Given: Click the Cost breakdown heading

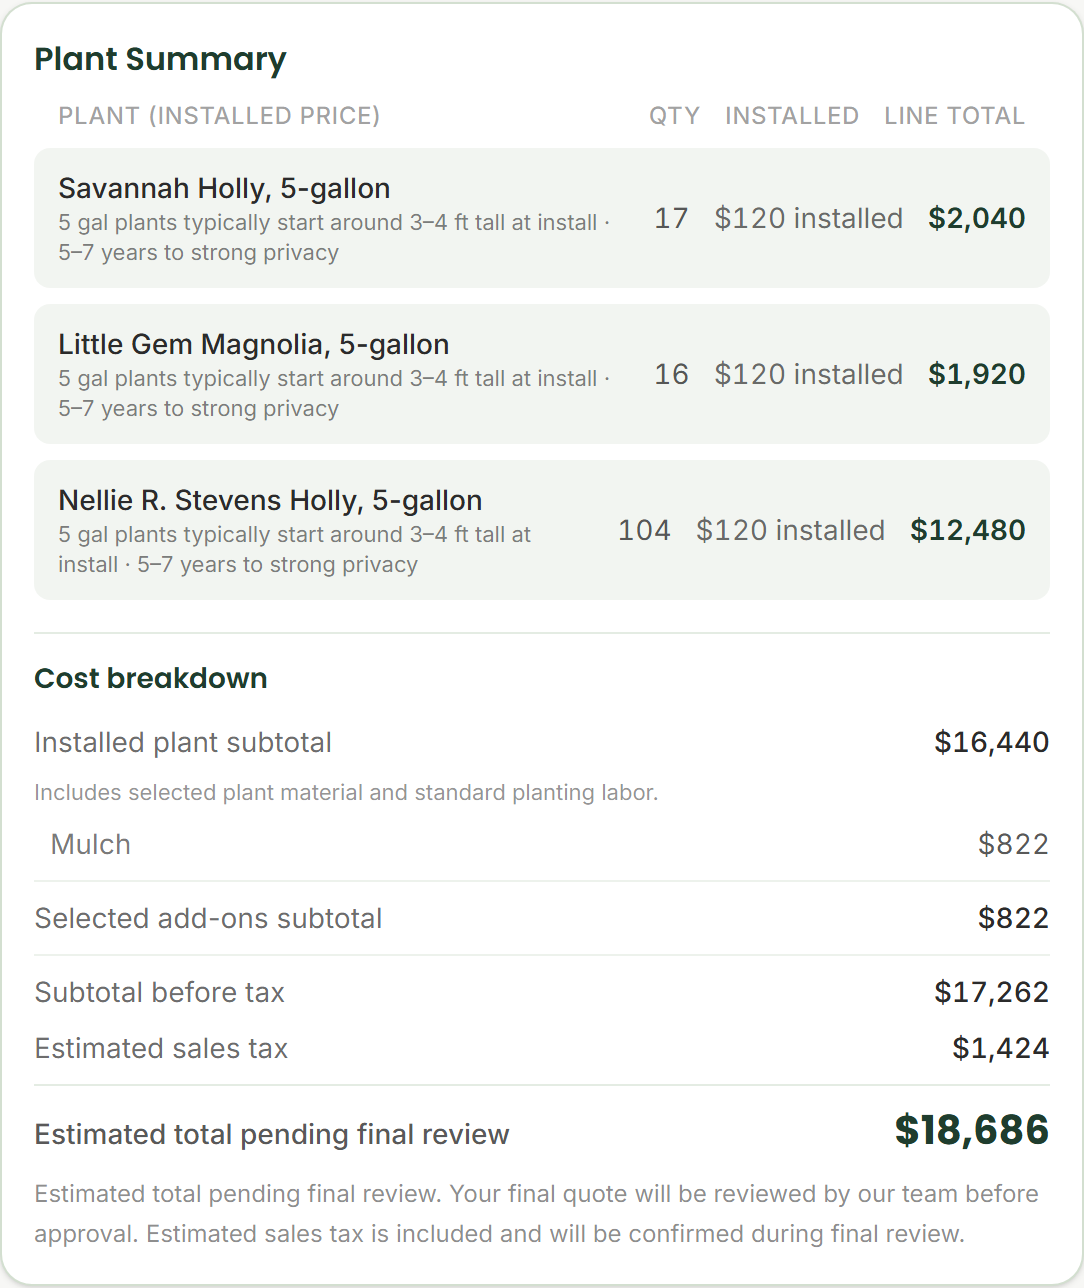Looking at the screenshot, I should coord(151,678).
